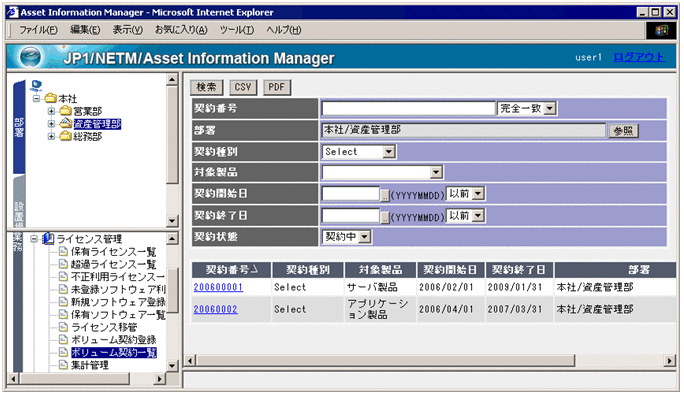The image size is (684, 396).
Task: Click Internet Explorer icon in title bar
Action: click(12, 12)
